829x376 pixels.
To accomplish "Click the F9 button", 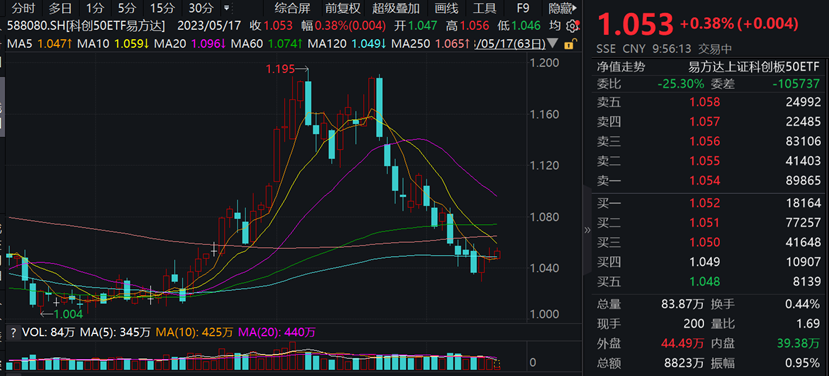I will tap(522, 8).
